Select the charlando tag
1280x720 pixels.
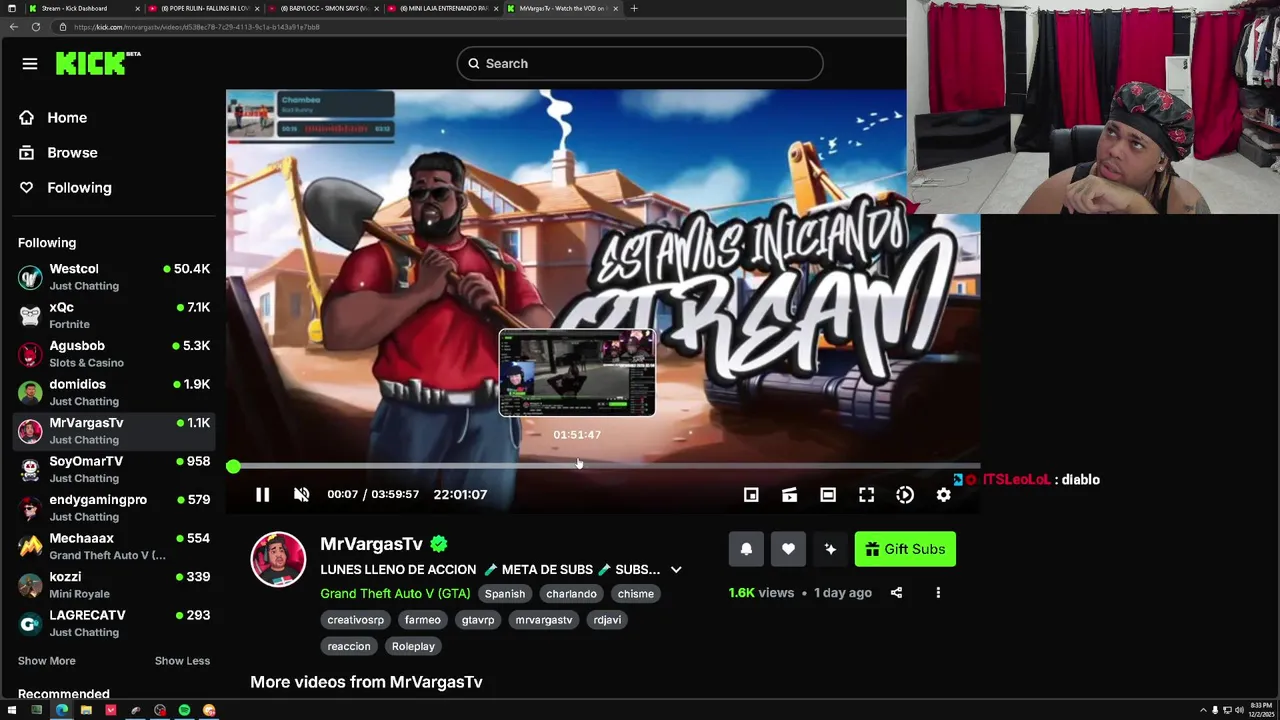(571, 594)
